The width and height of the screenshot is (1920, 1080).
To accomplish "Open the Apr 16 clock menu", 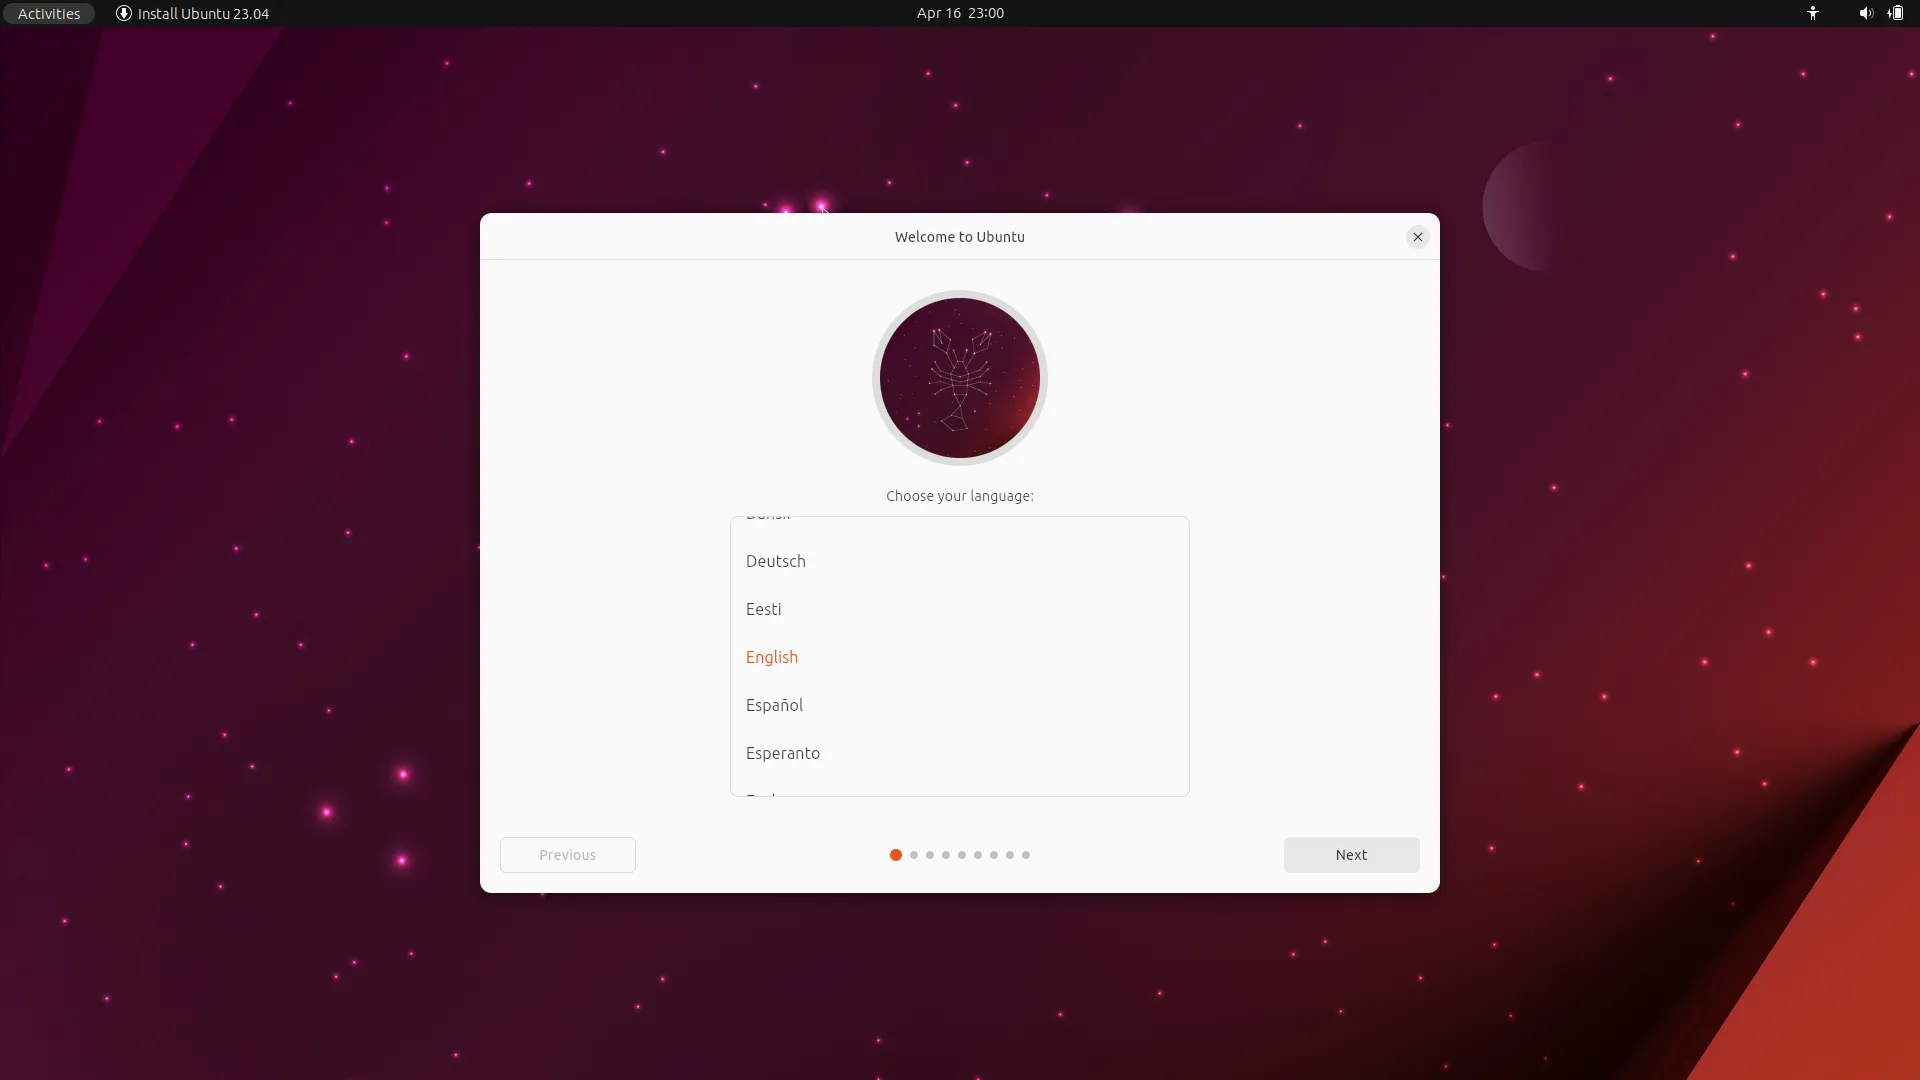I will [x=958, y=13].
